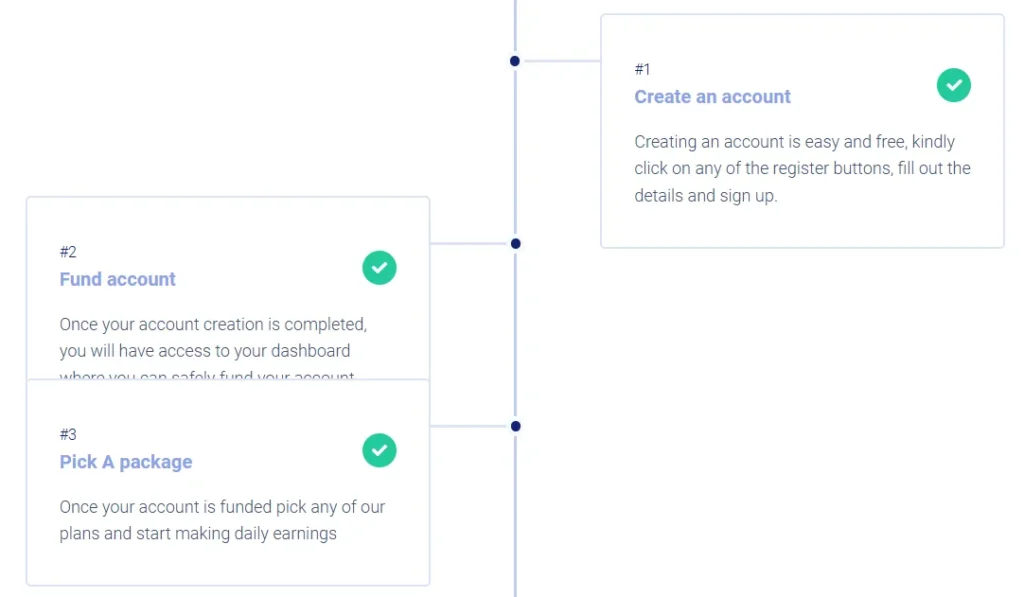The width and height of the screenshot is (1024, 597).
Task: Select the timeline dot for step #3
Action: pyautogui.click(x=515, y=426)
